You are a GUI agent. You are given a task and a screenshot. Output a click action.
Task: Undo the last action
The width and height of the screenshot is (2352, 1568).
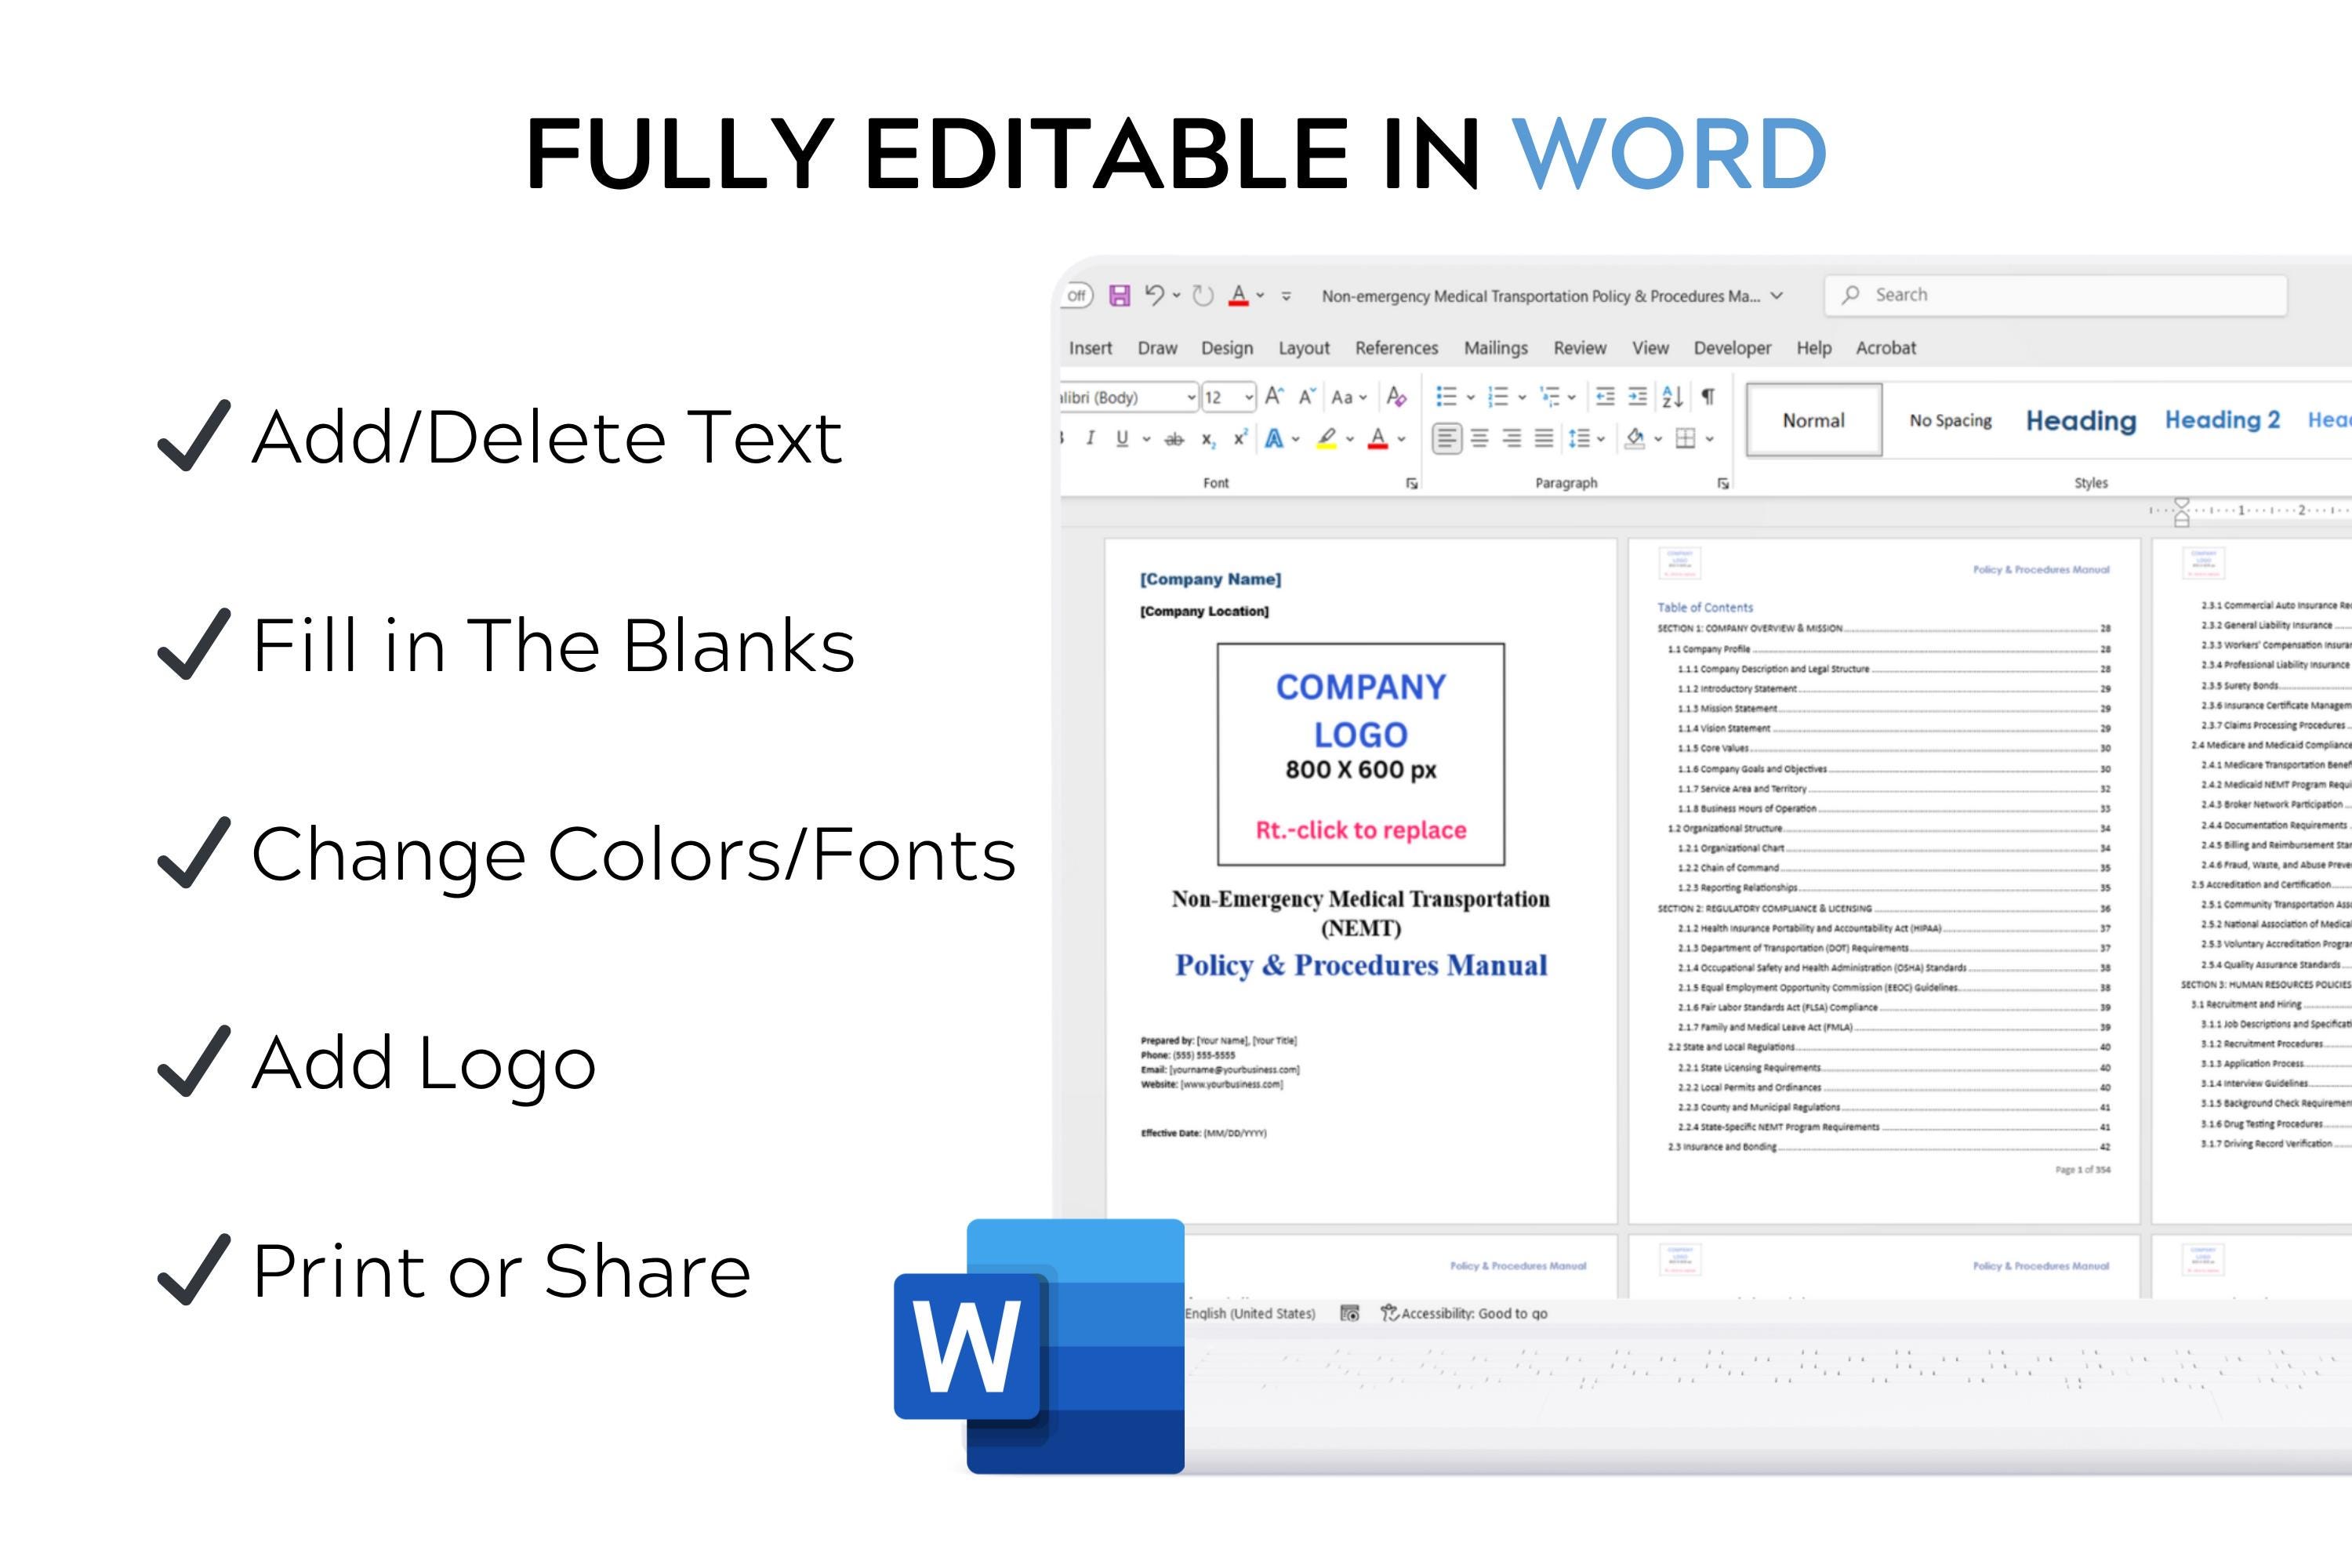1154,295
